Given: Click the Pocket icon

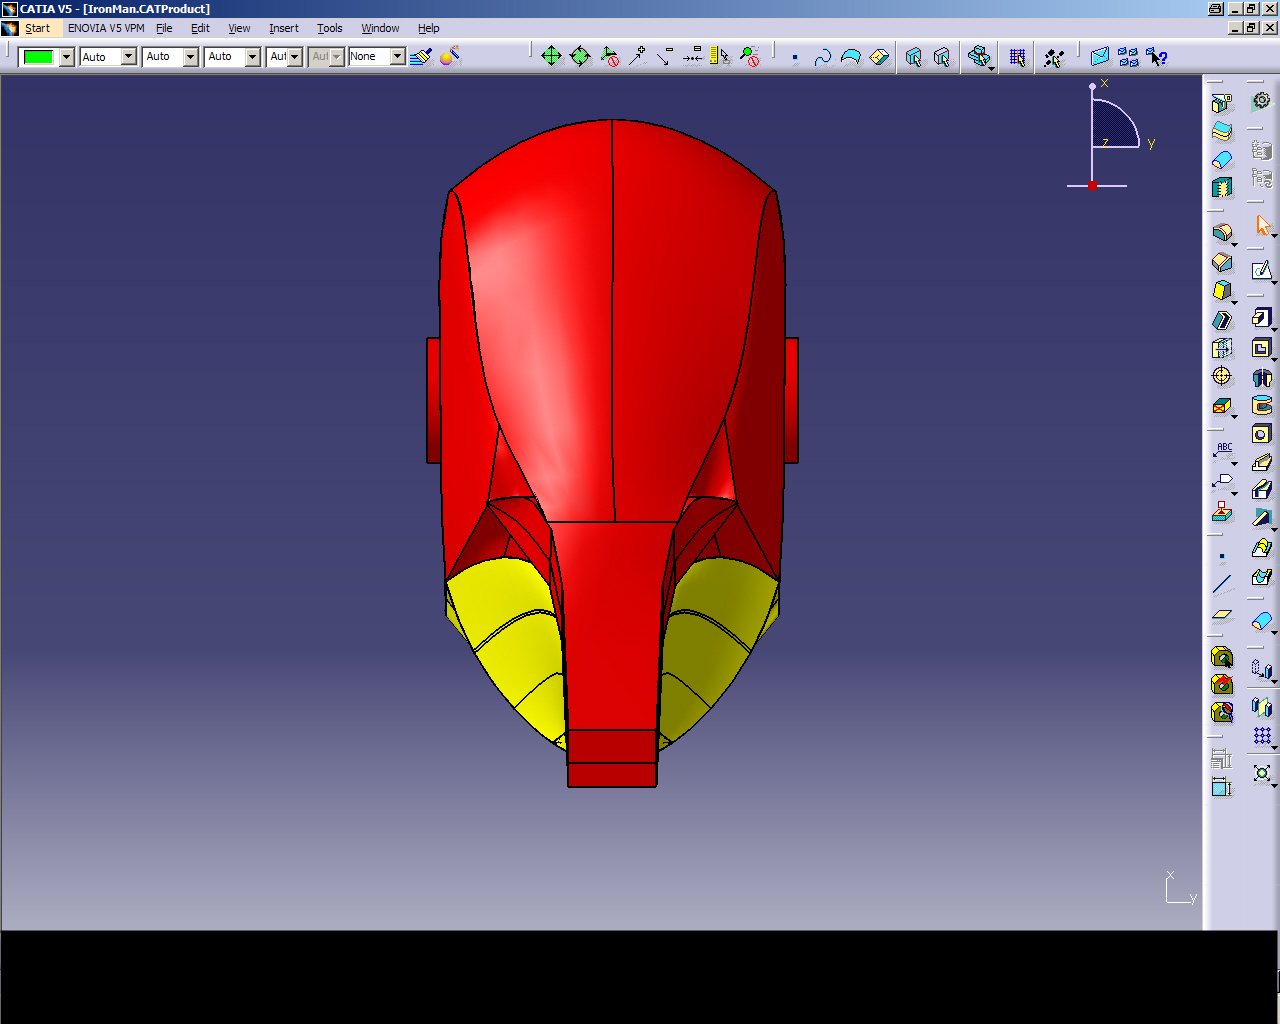Looking at the screenshot, I should (1262, 348).
